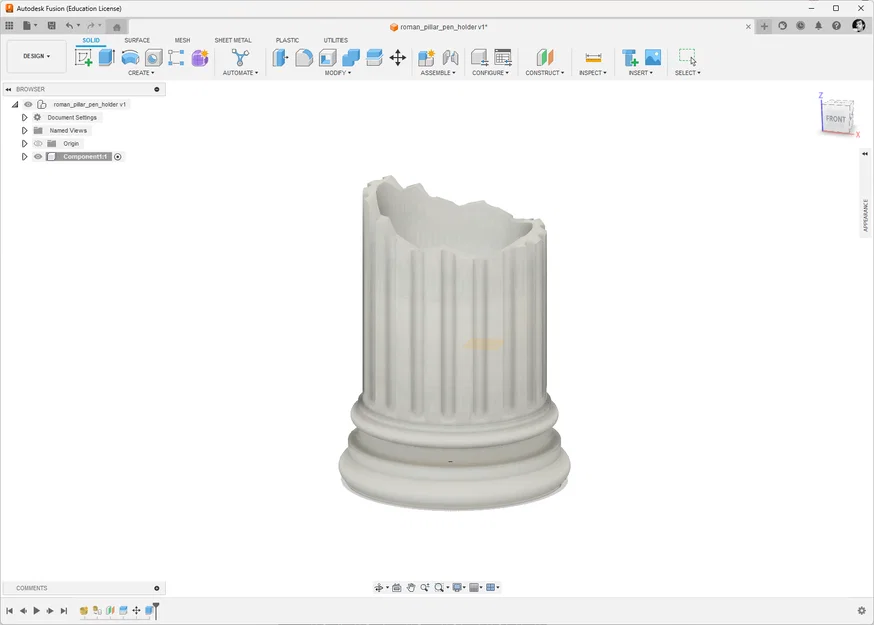874x625 pixels.
Task: Click the Configure Model icon
Action: pyautogui.click(x=479, y=57)
